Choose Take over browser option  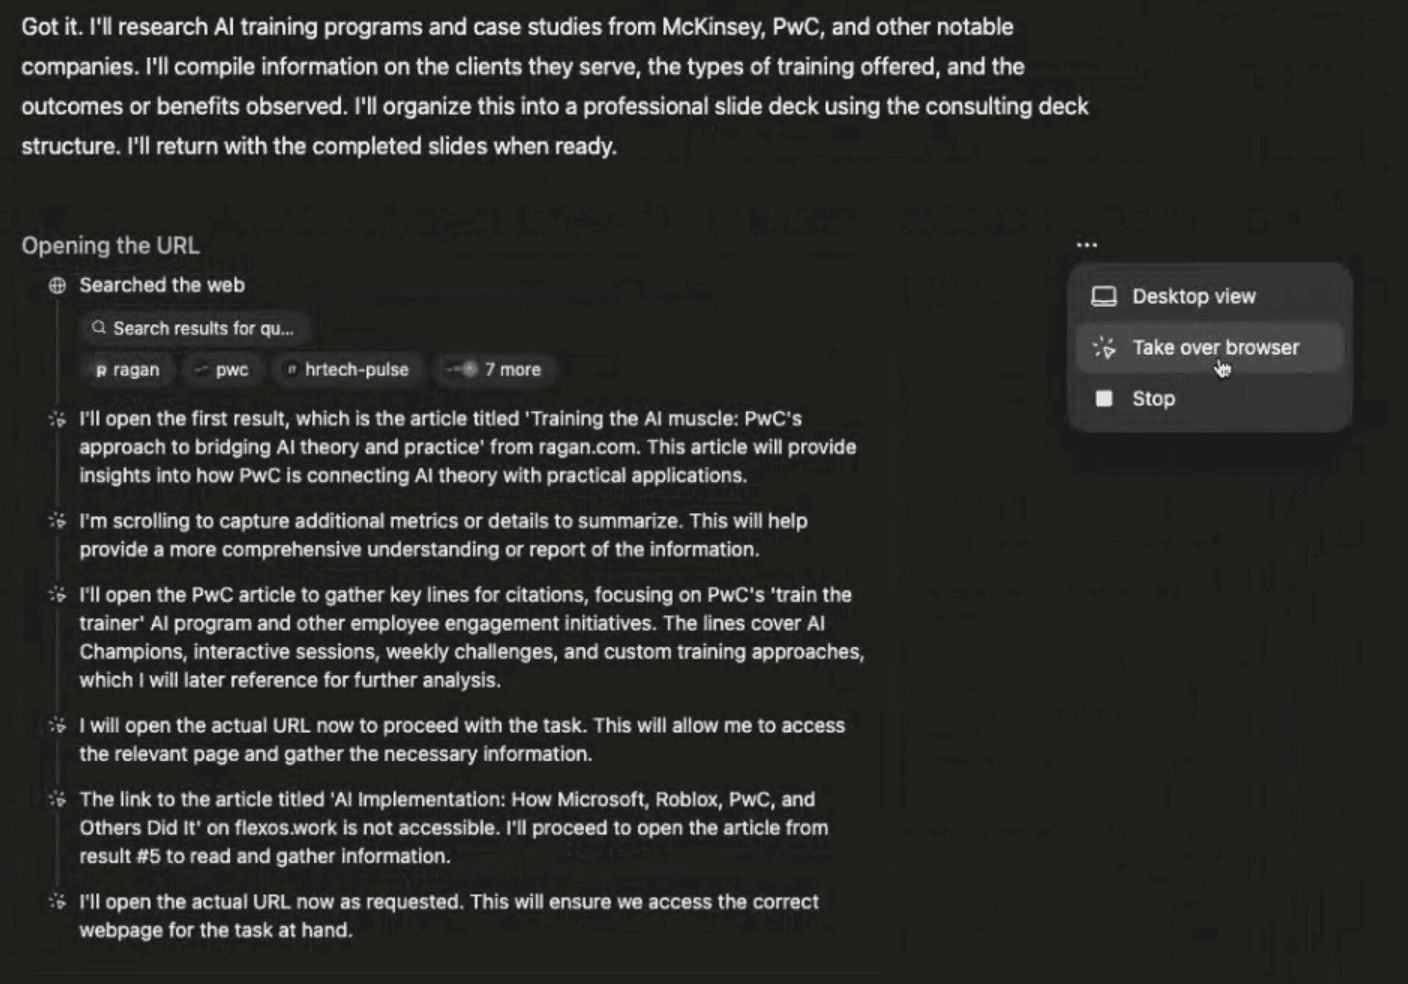pos(1216,347)
